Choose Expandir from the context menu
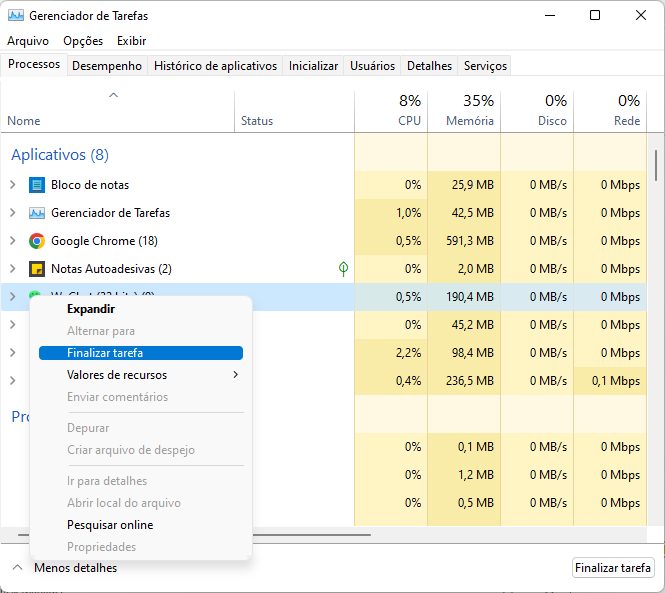The width and height of the screenshot is (665, 593). tap(91, 309)
